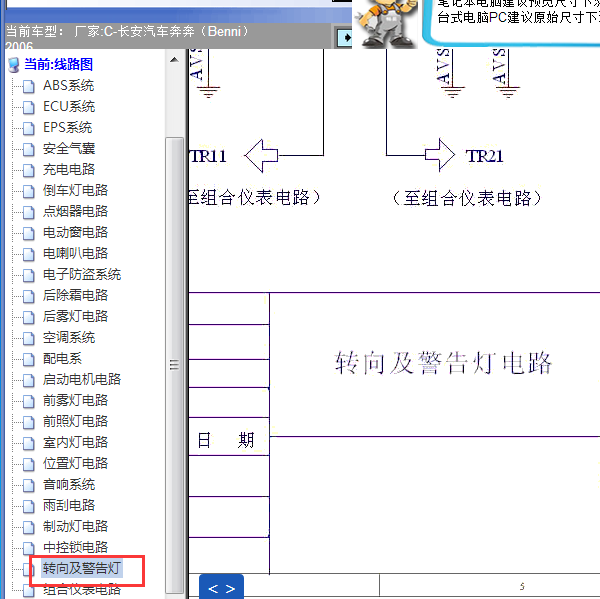Click the document icon next to ABS系统
Screen dimensions: 600x599
coord(29,87)
